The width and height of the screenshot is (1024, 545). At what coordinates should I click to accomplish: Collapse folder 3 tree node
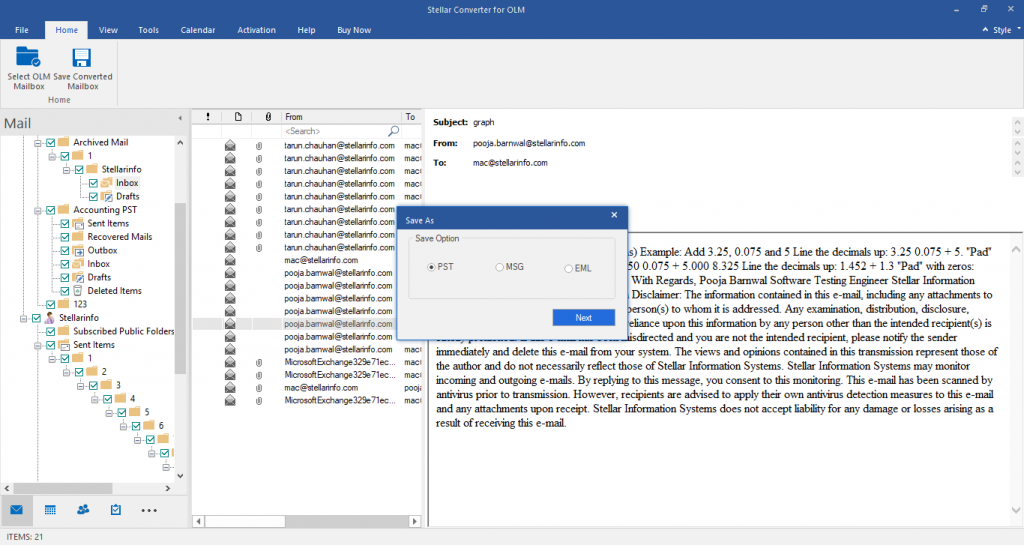tap(81, 386)
